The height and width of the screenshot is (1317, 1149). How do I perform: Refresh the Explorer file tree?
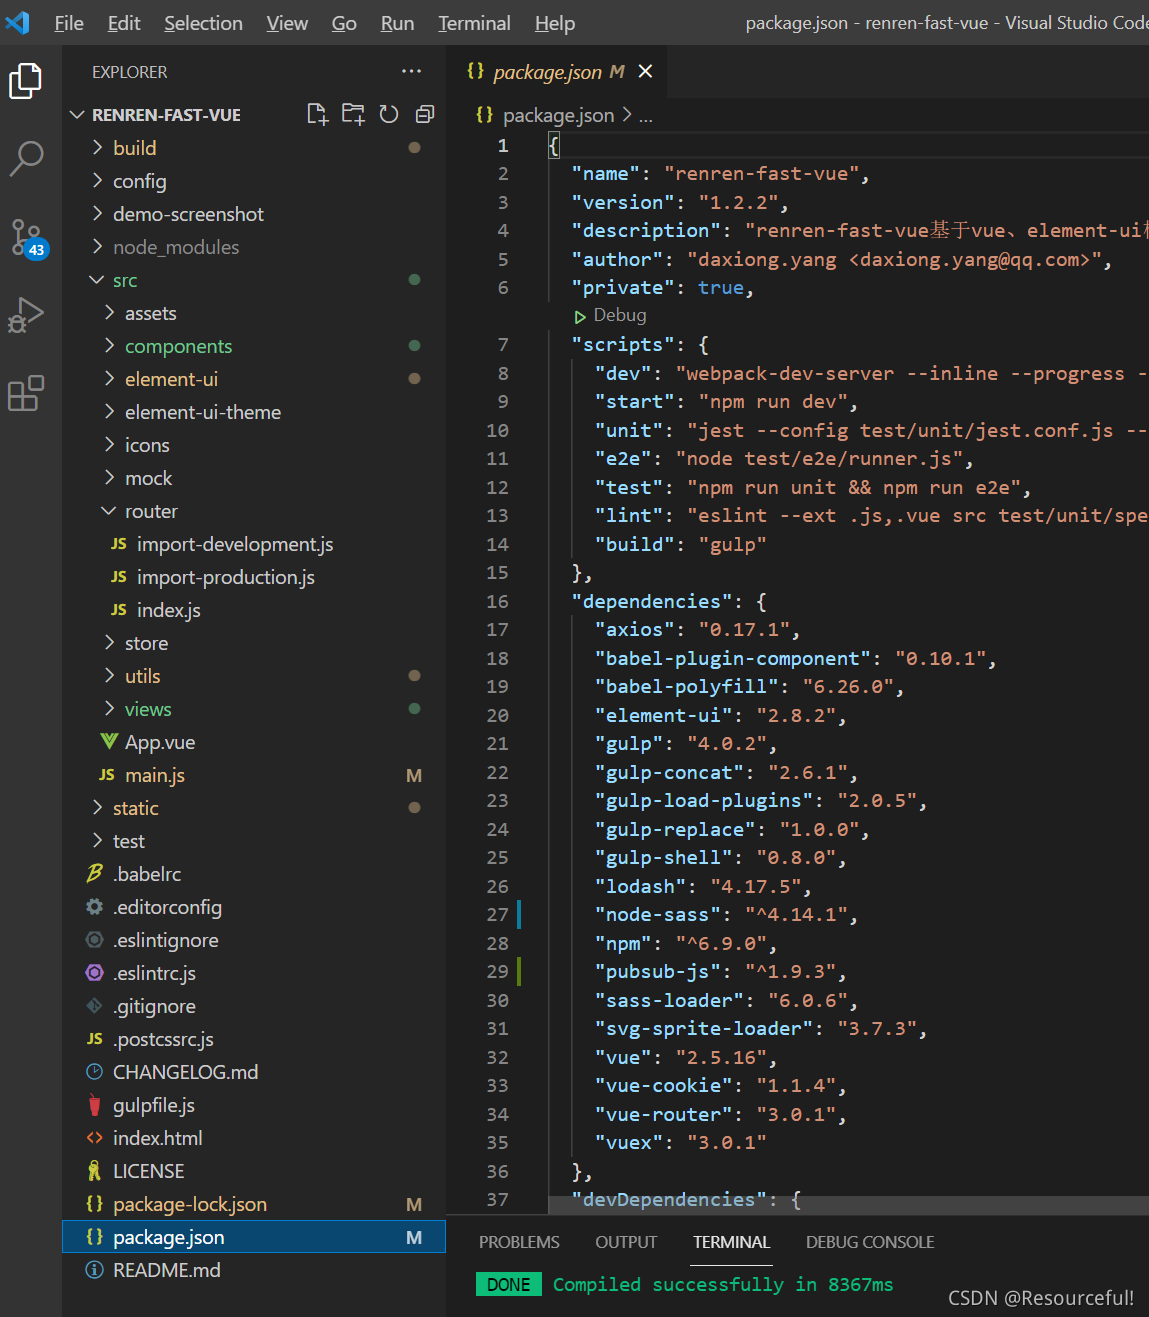[x=389, y=114]
